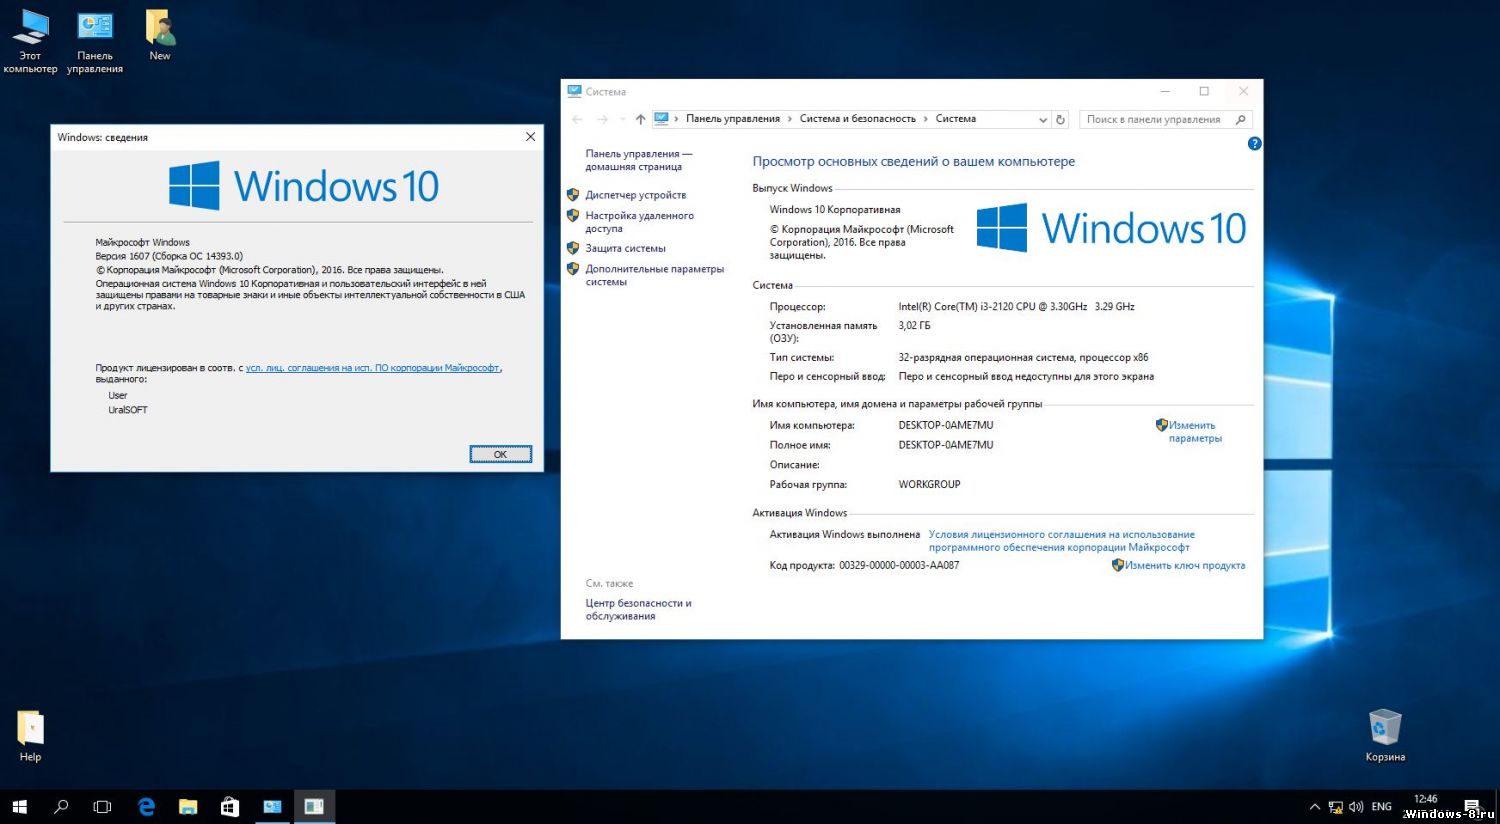This screenshot has height=824, width=1500.
Task: Open the address bar history dropdown
Action: click(1043, 119)
